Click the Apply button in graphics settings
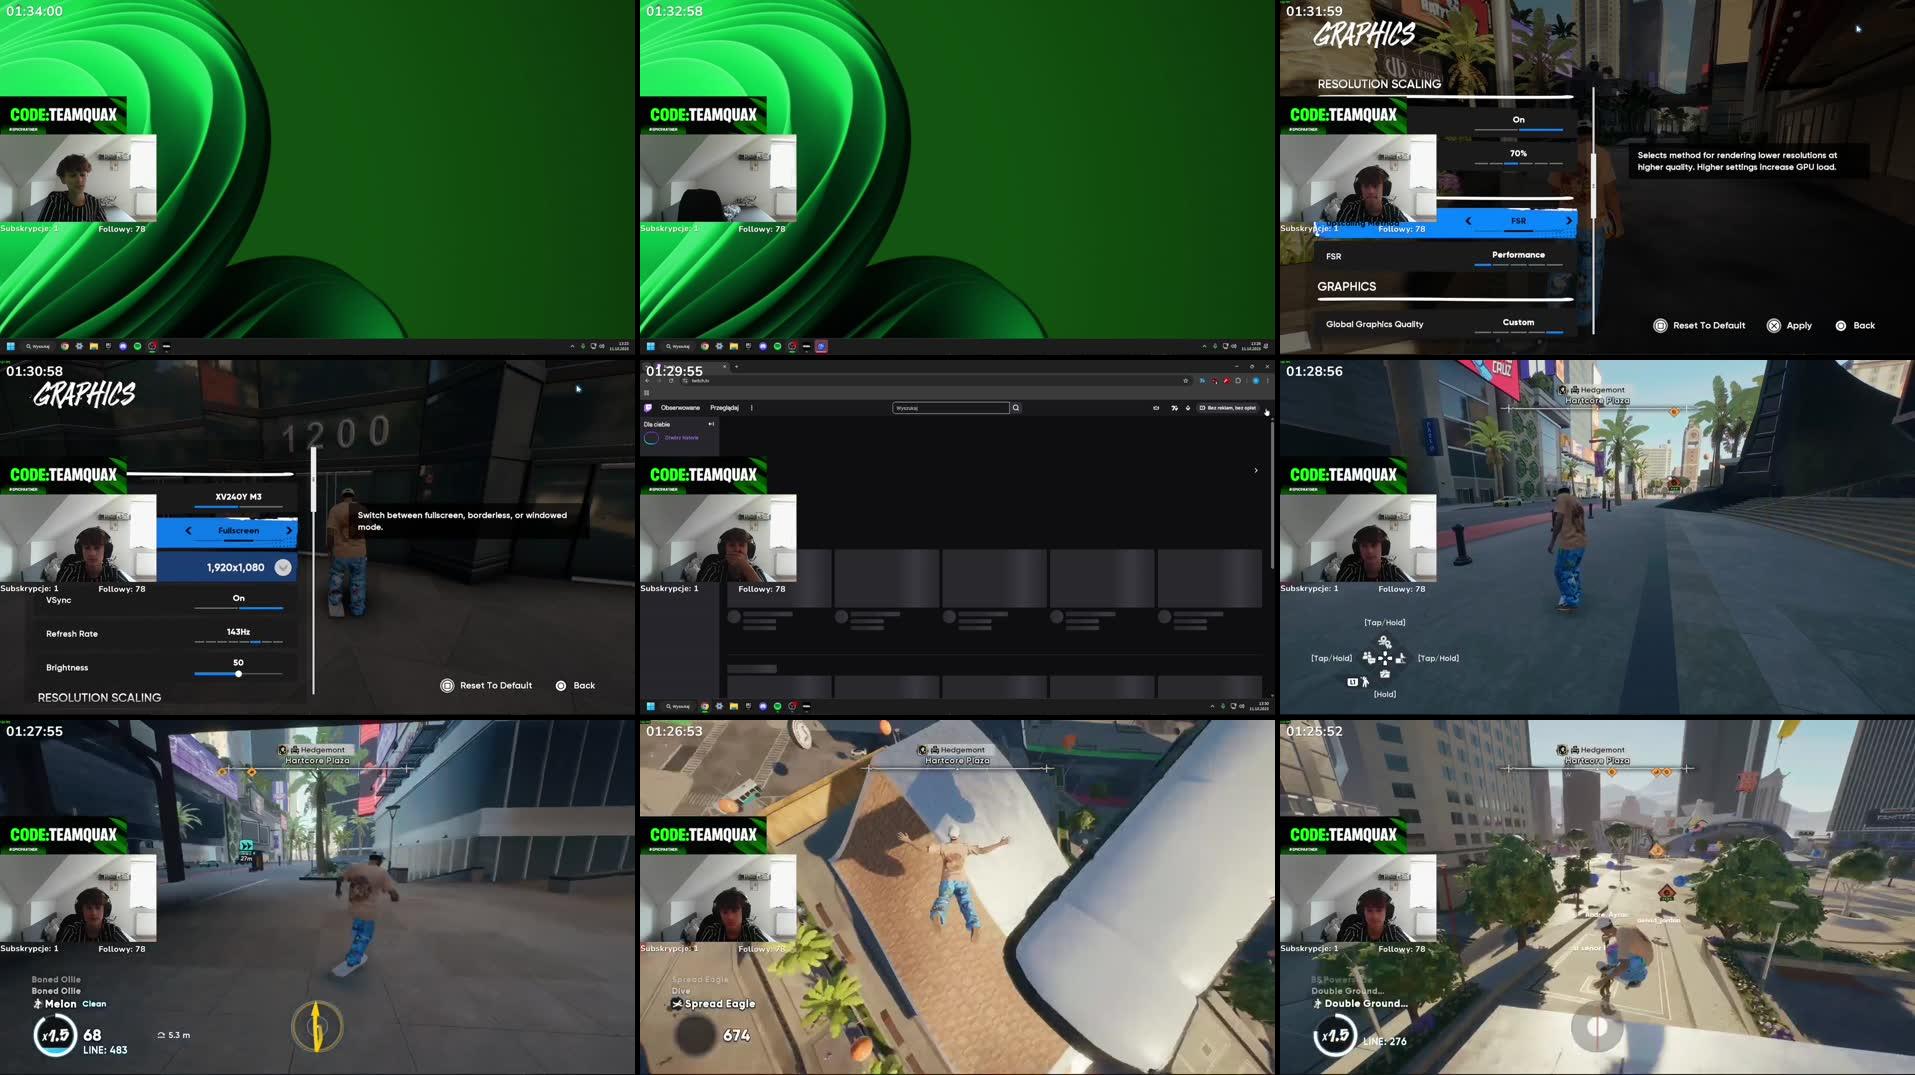The width and height of the screenshot is (1915, 1075). [x=1789, y=326]
